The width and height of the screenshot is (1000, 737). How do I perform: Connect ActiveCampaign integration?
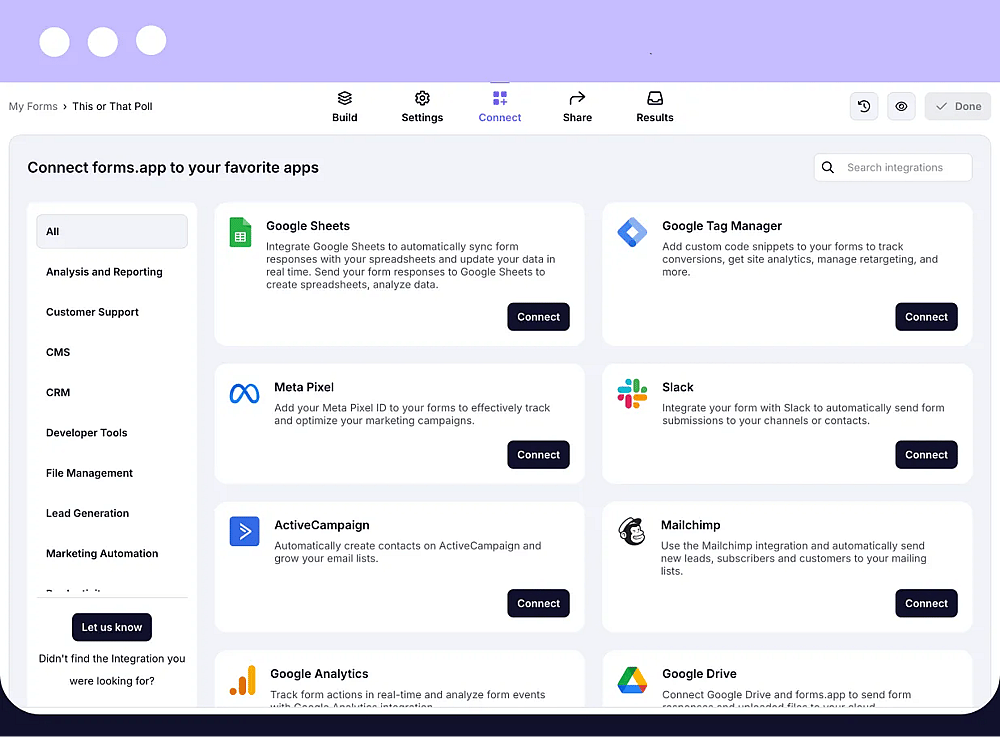pos(538,603)
